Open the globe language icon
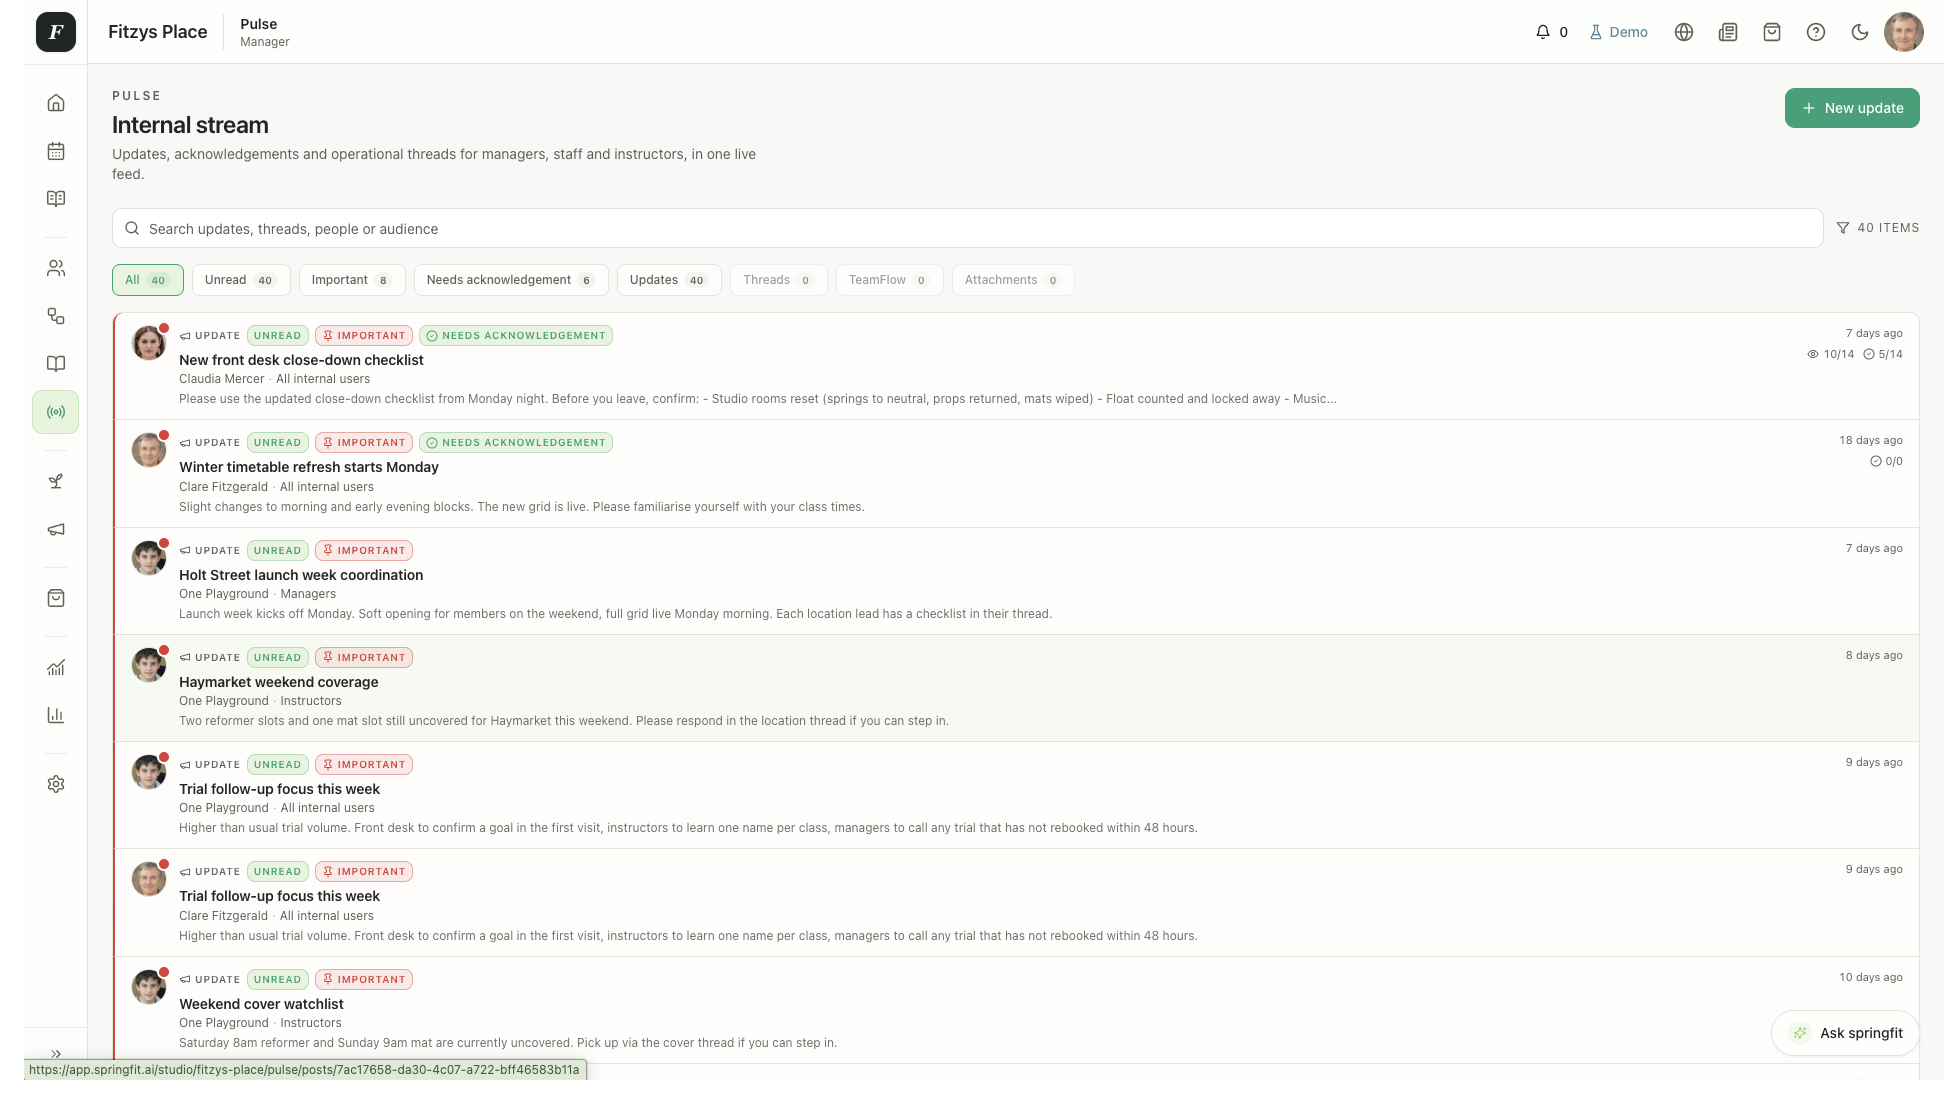This screenshot has width=1944, height=1108. 1684,32
